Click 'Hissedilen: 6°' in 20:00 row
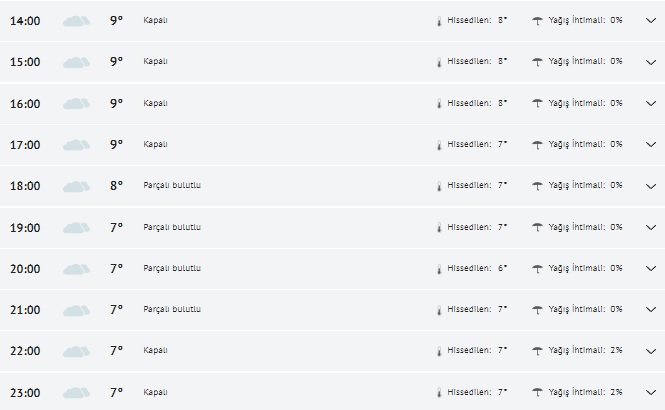The height and width of the screenshot is (410, 665). click(x=478, y=269)
